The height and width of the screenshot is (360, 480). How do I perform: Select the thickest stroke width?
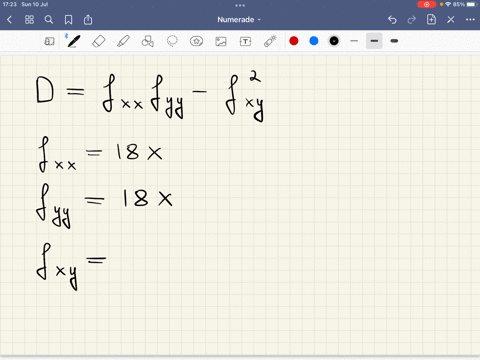(x=394, y=41)
